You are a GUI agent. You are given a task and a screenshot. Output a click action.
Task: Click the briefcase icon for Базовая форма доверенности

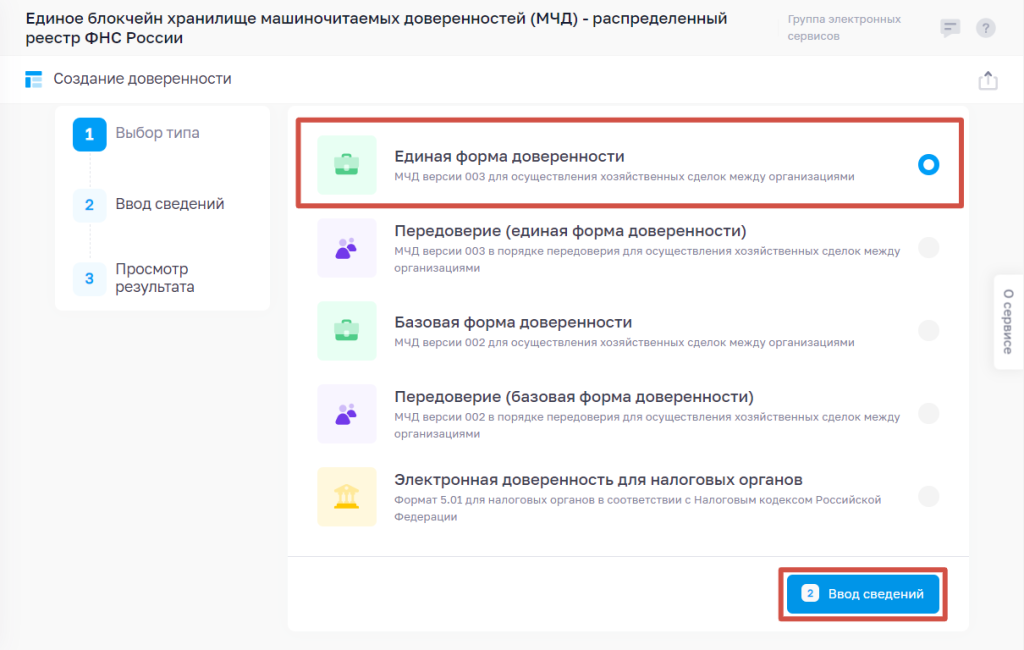coord(347,331)
